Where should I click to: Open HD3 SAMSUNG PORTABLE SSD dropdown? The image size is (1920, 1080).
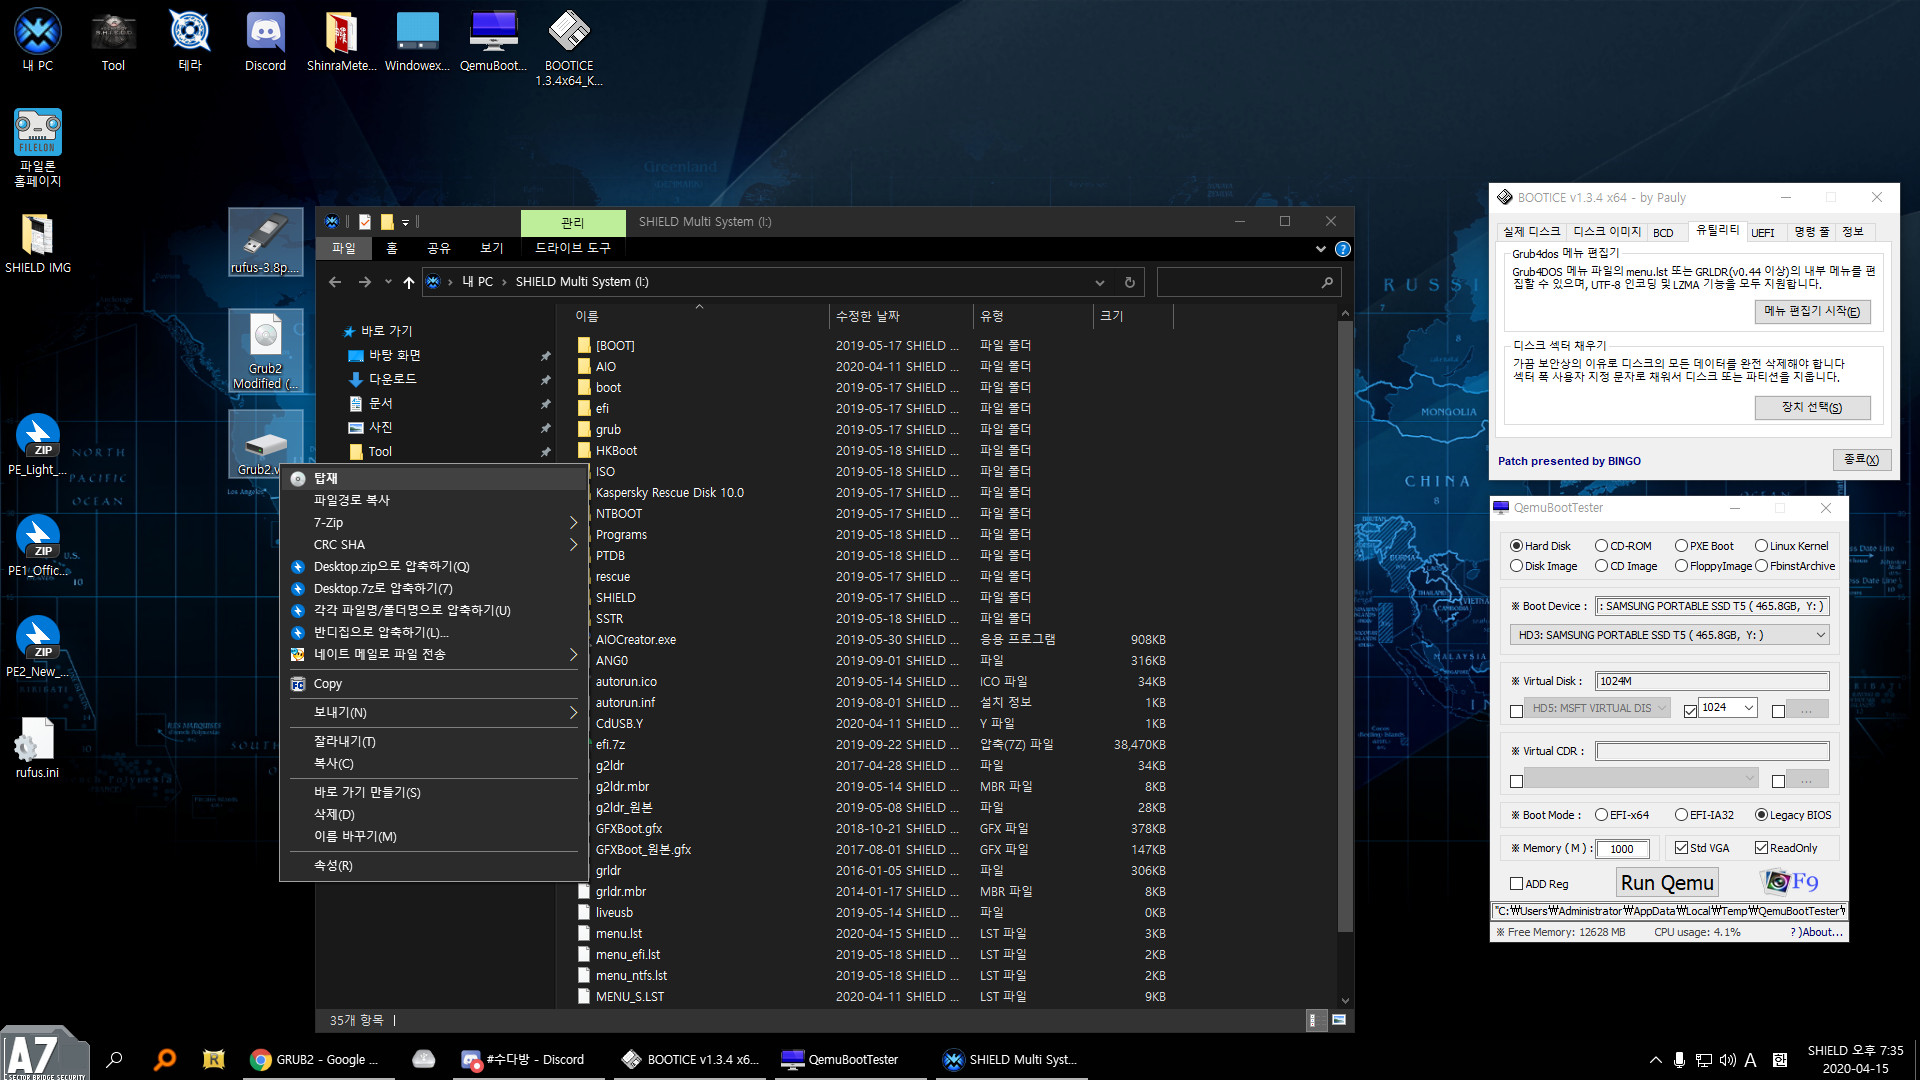pos(1670,635)
